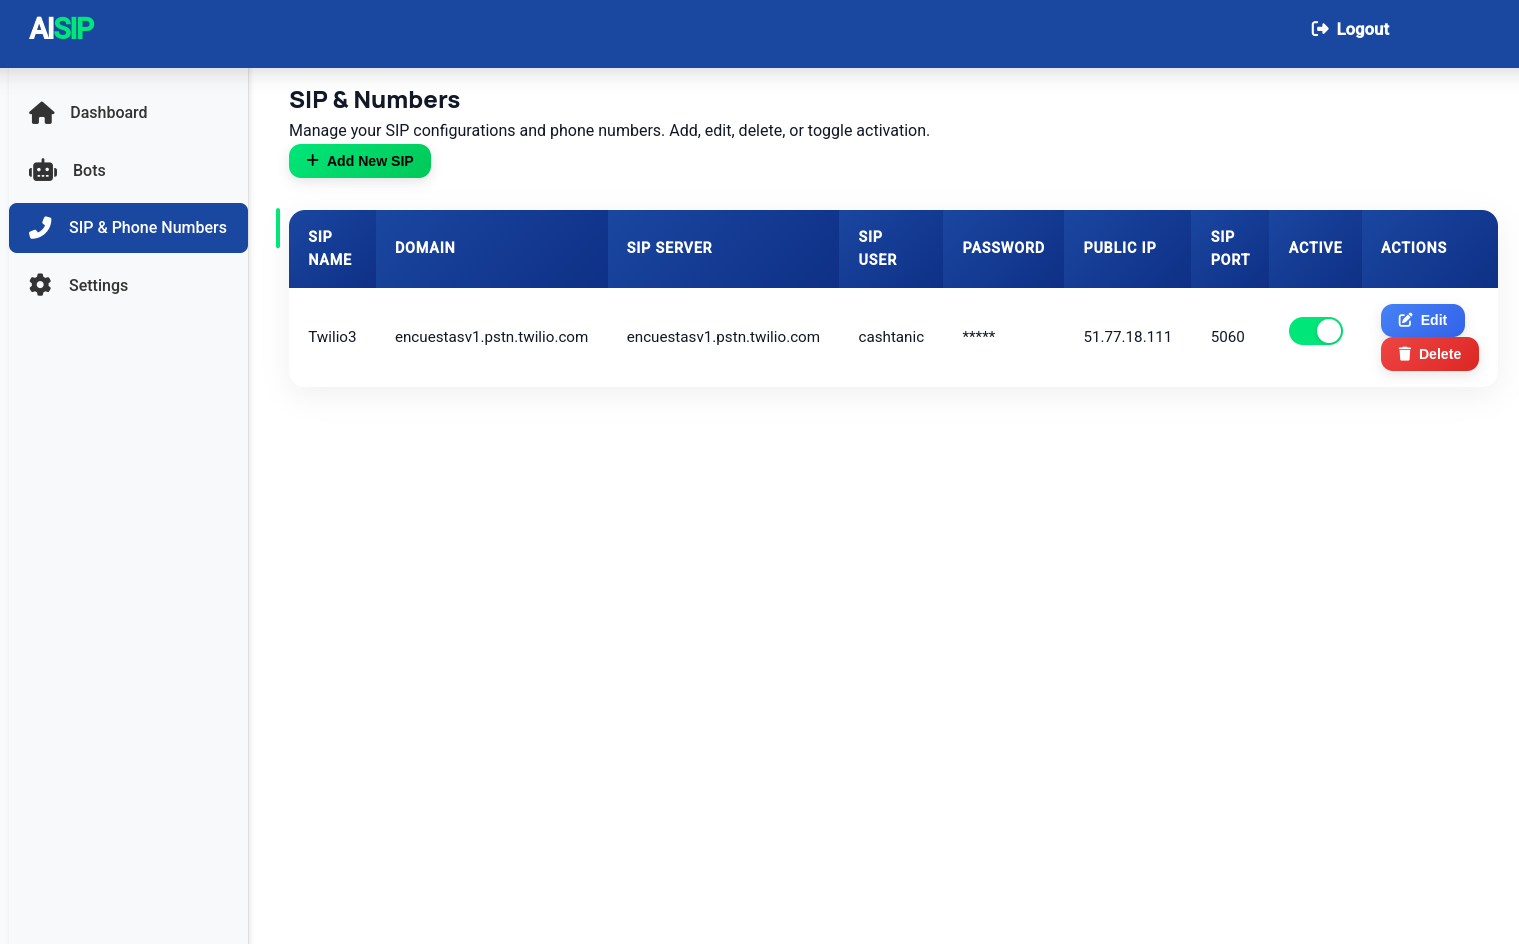Viewport: 1519px width, 944px height.
Task: Click the DOMAIN column header
Action: (x=425, y=248)
